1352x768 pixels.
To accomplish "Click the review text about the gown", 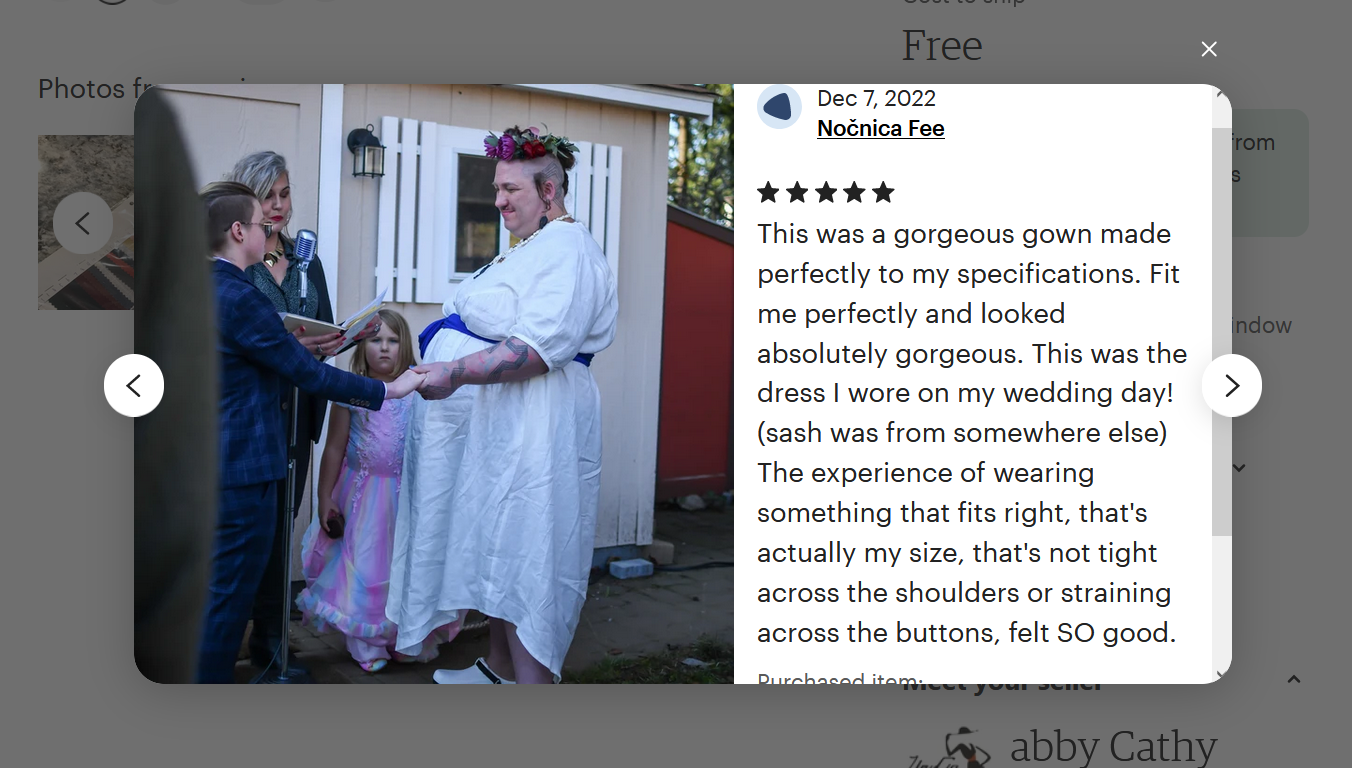I will 972,433.
